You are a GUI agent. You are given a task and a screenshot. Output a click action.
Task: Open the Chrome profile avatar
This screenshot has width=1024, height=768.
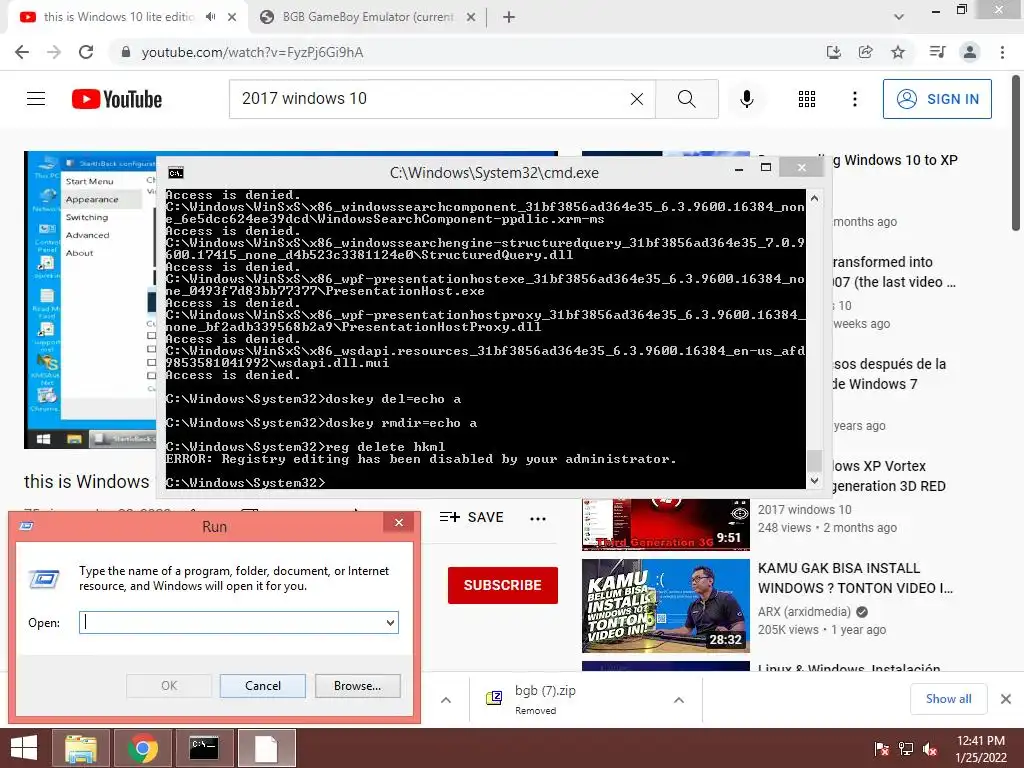tap(970, 52)
